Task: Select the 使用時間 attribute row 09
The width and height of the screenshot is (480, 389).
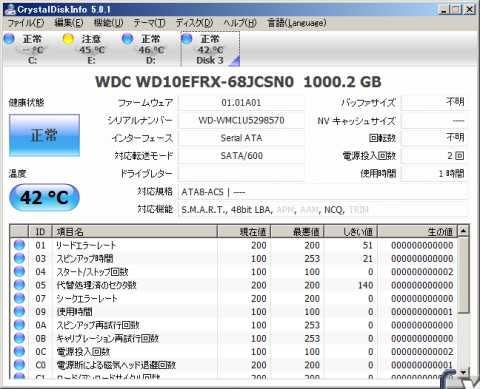Action: (234, 312)
